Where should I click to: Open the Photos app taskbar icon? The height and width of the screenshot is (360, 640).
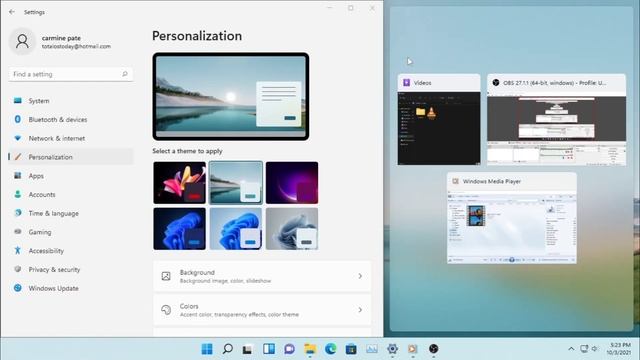(372, 349)
